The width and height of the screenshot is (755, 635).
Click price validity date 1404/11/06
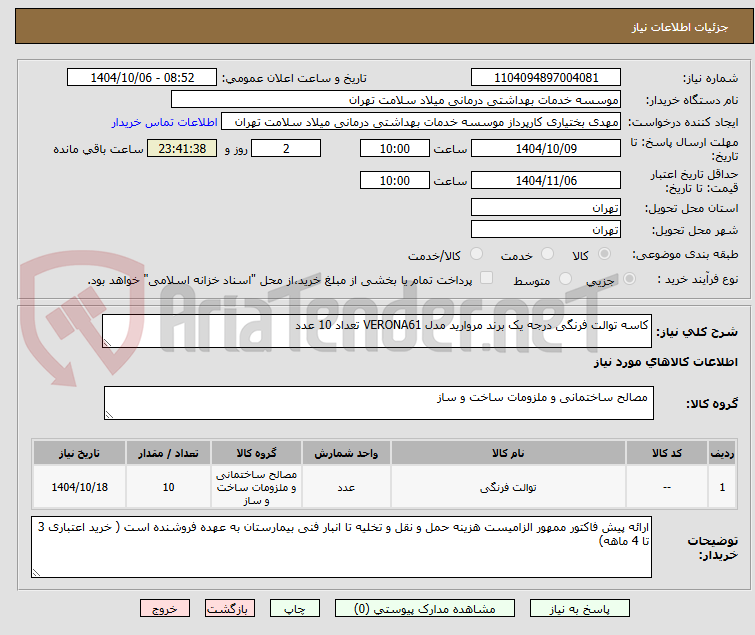tap(546, 181)
